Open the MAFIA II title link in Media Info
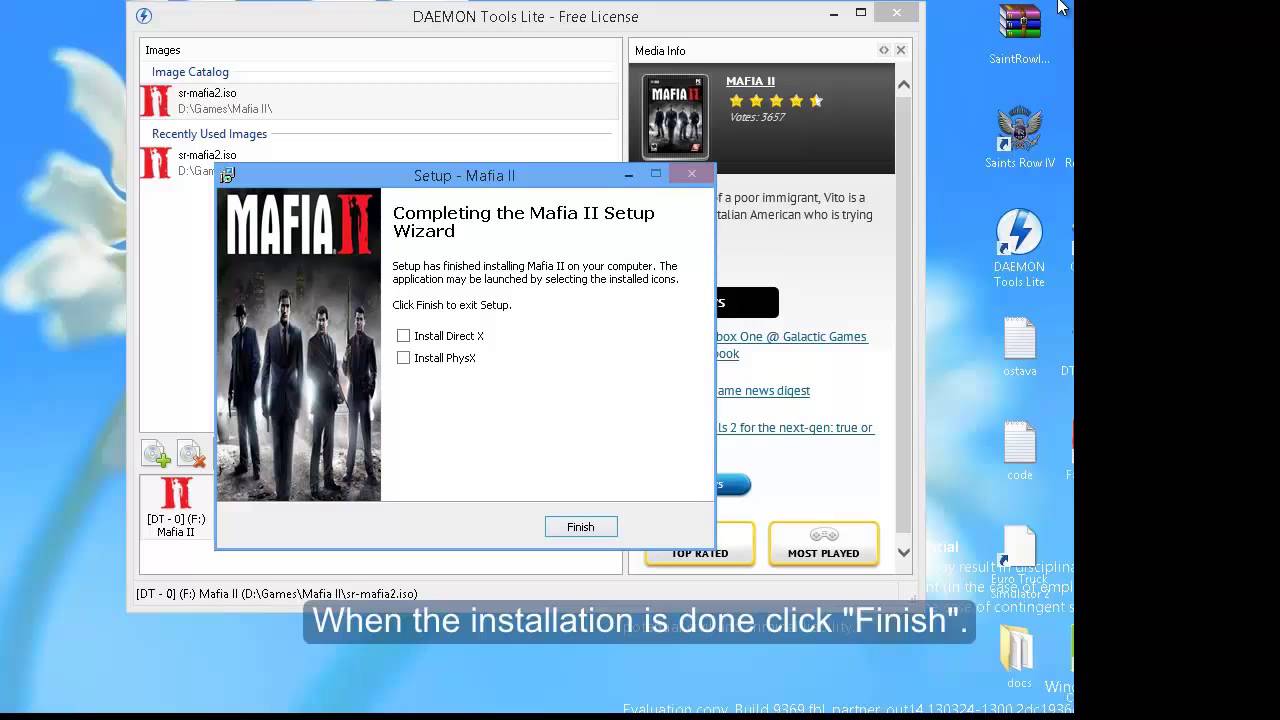 tap(750, 81)
